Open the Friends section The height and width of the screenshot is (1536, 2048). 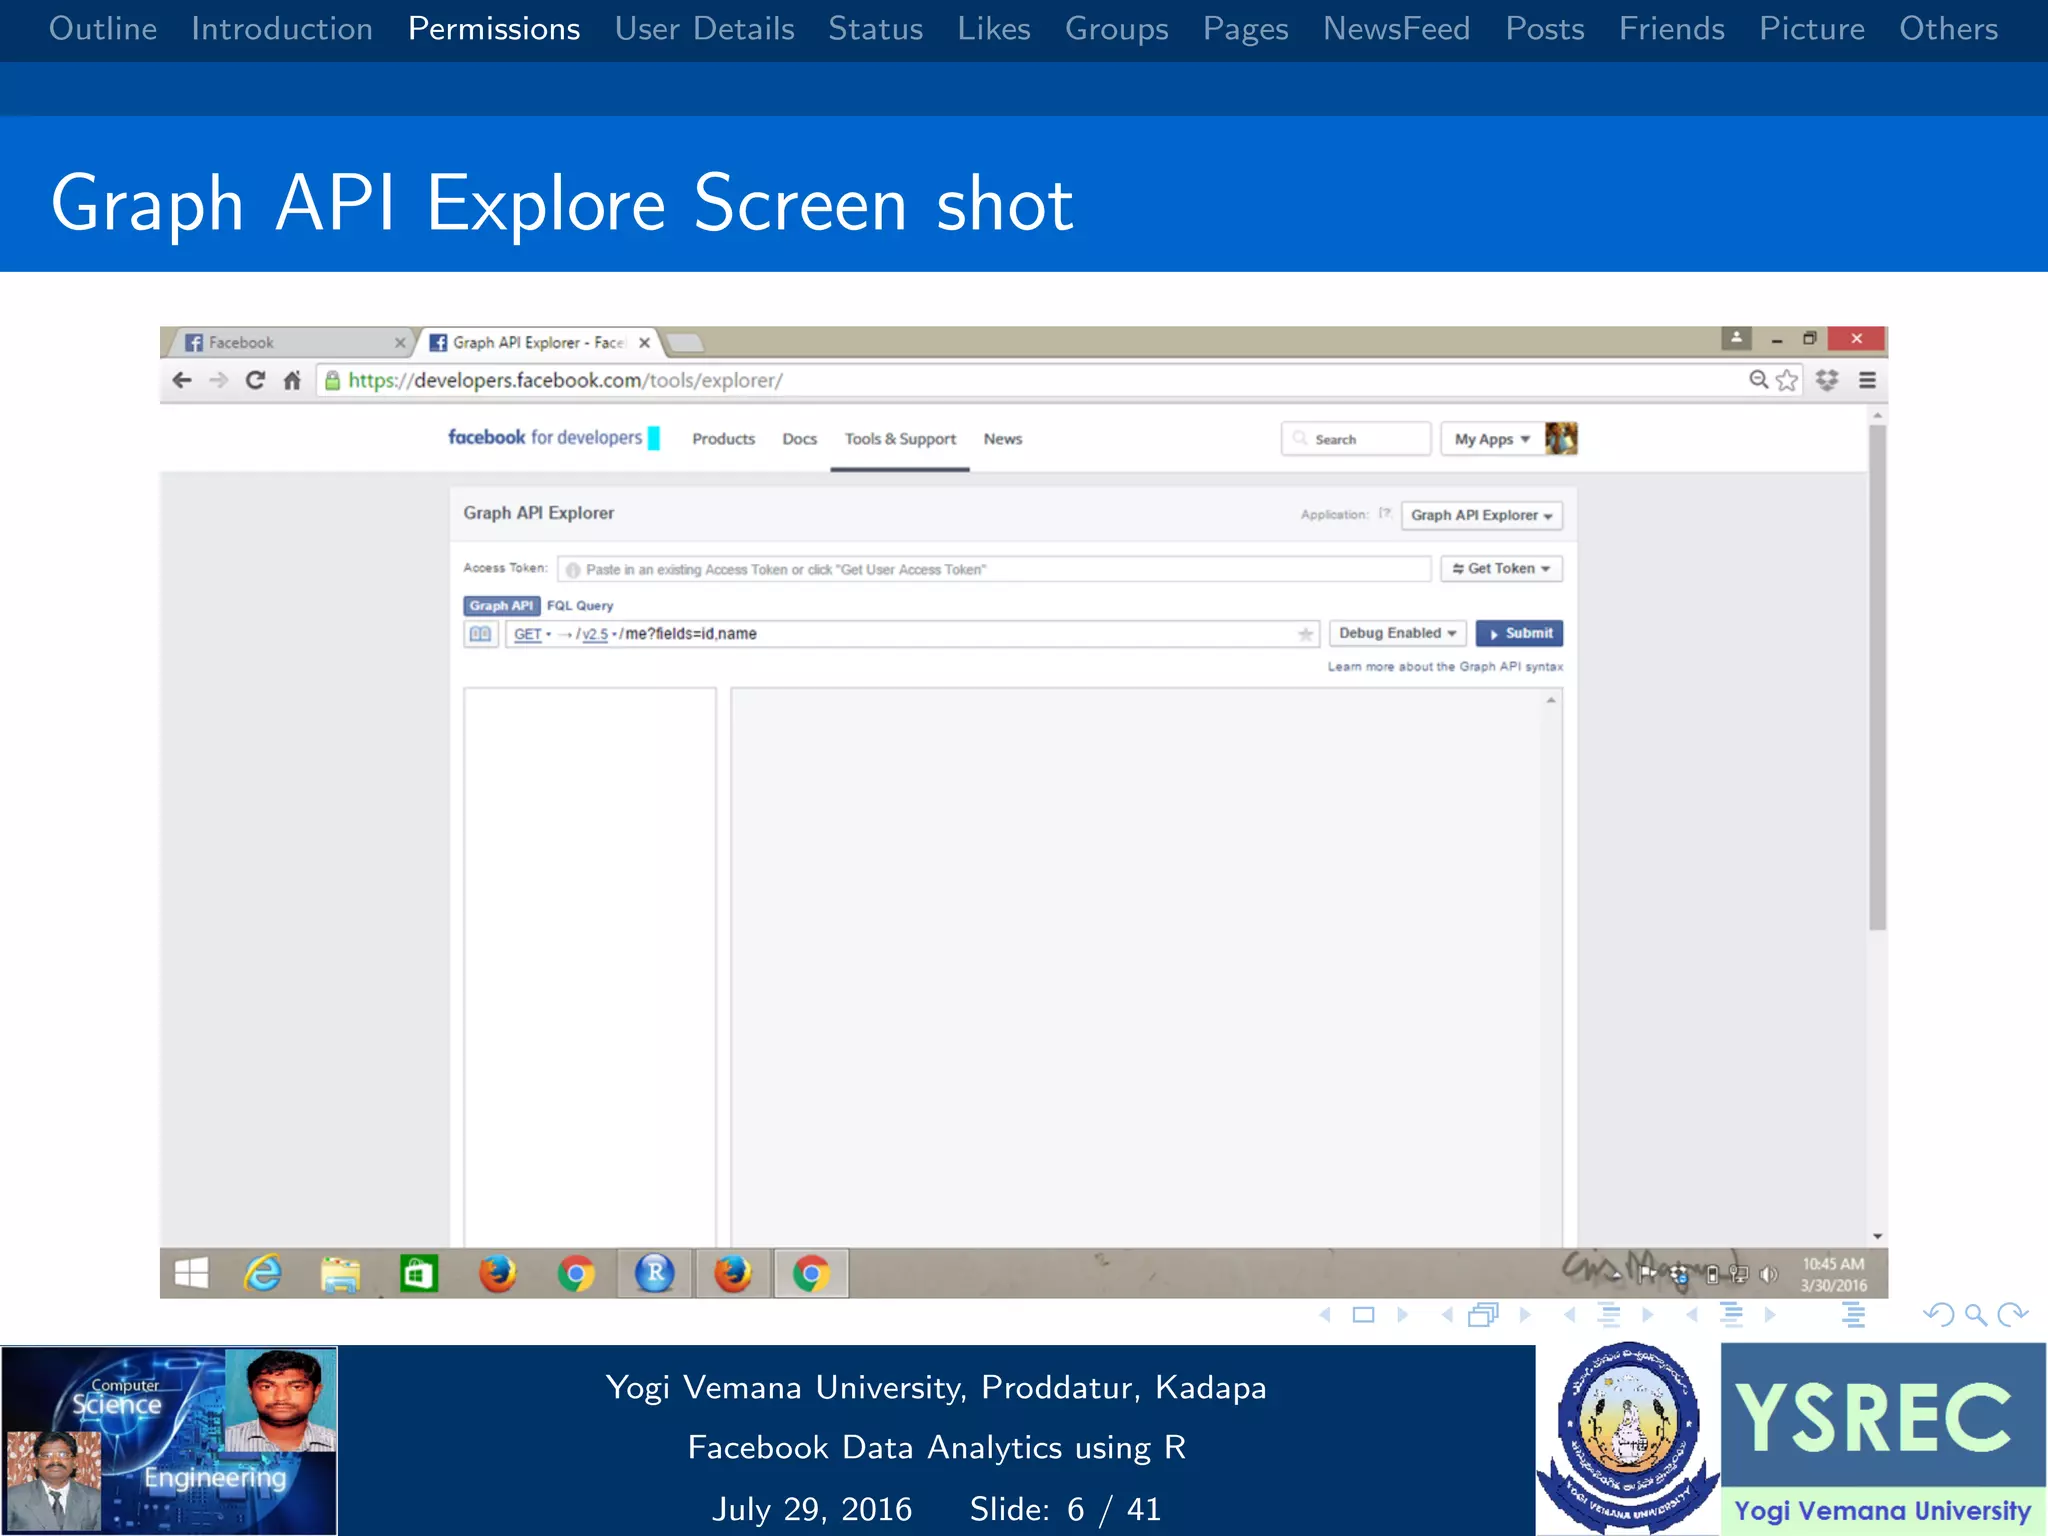pyautogui.click(x=1672, y=29)
